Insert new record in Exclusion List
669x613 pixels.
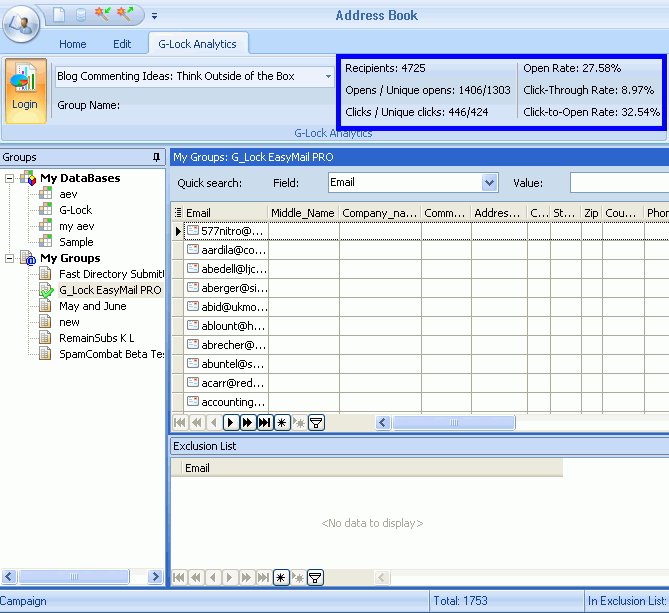pyautogui.click(x=281, y=578)
